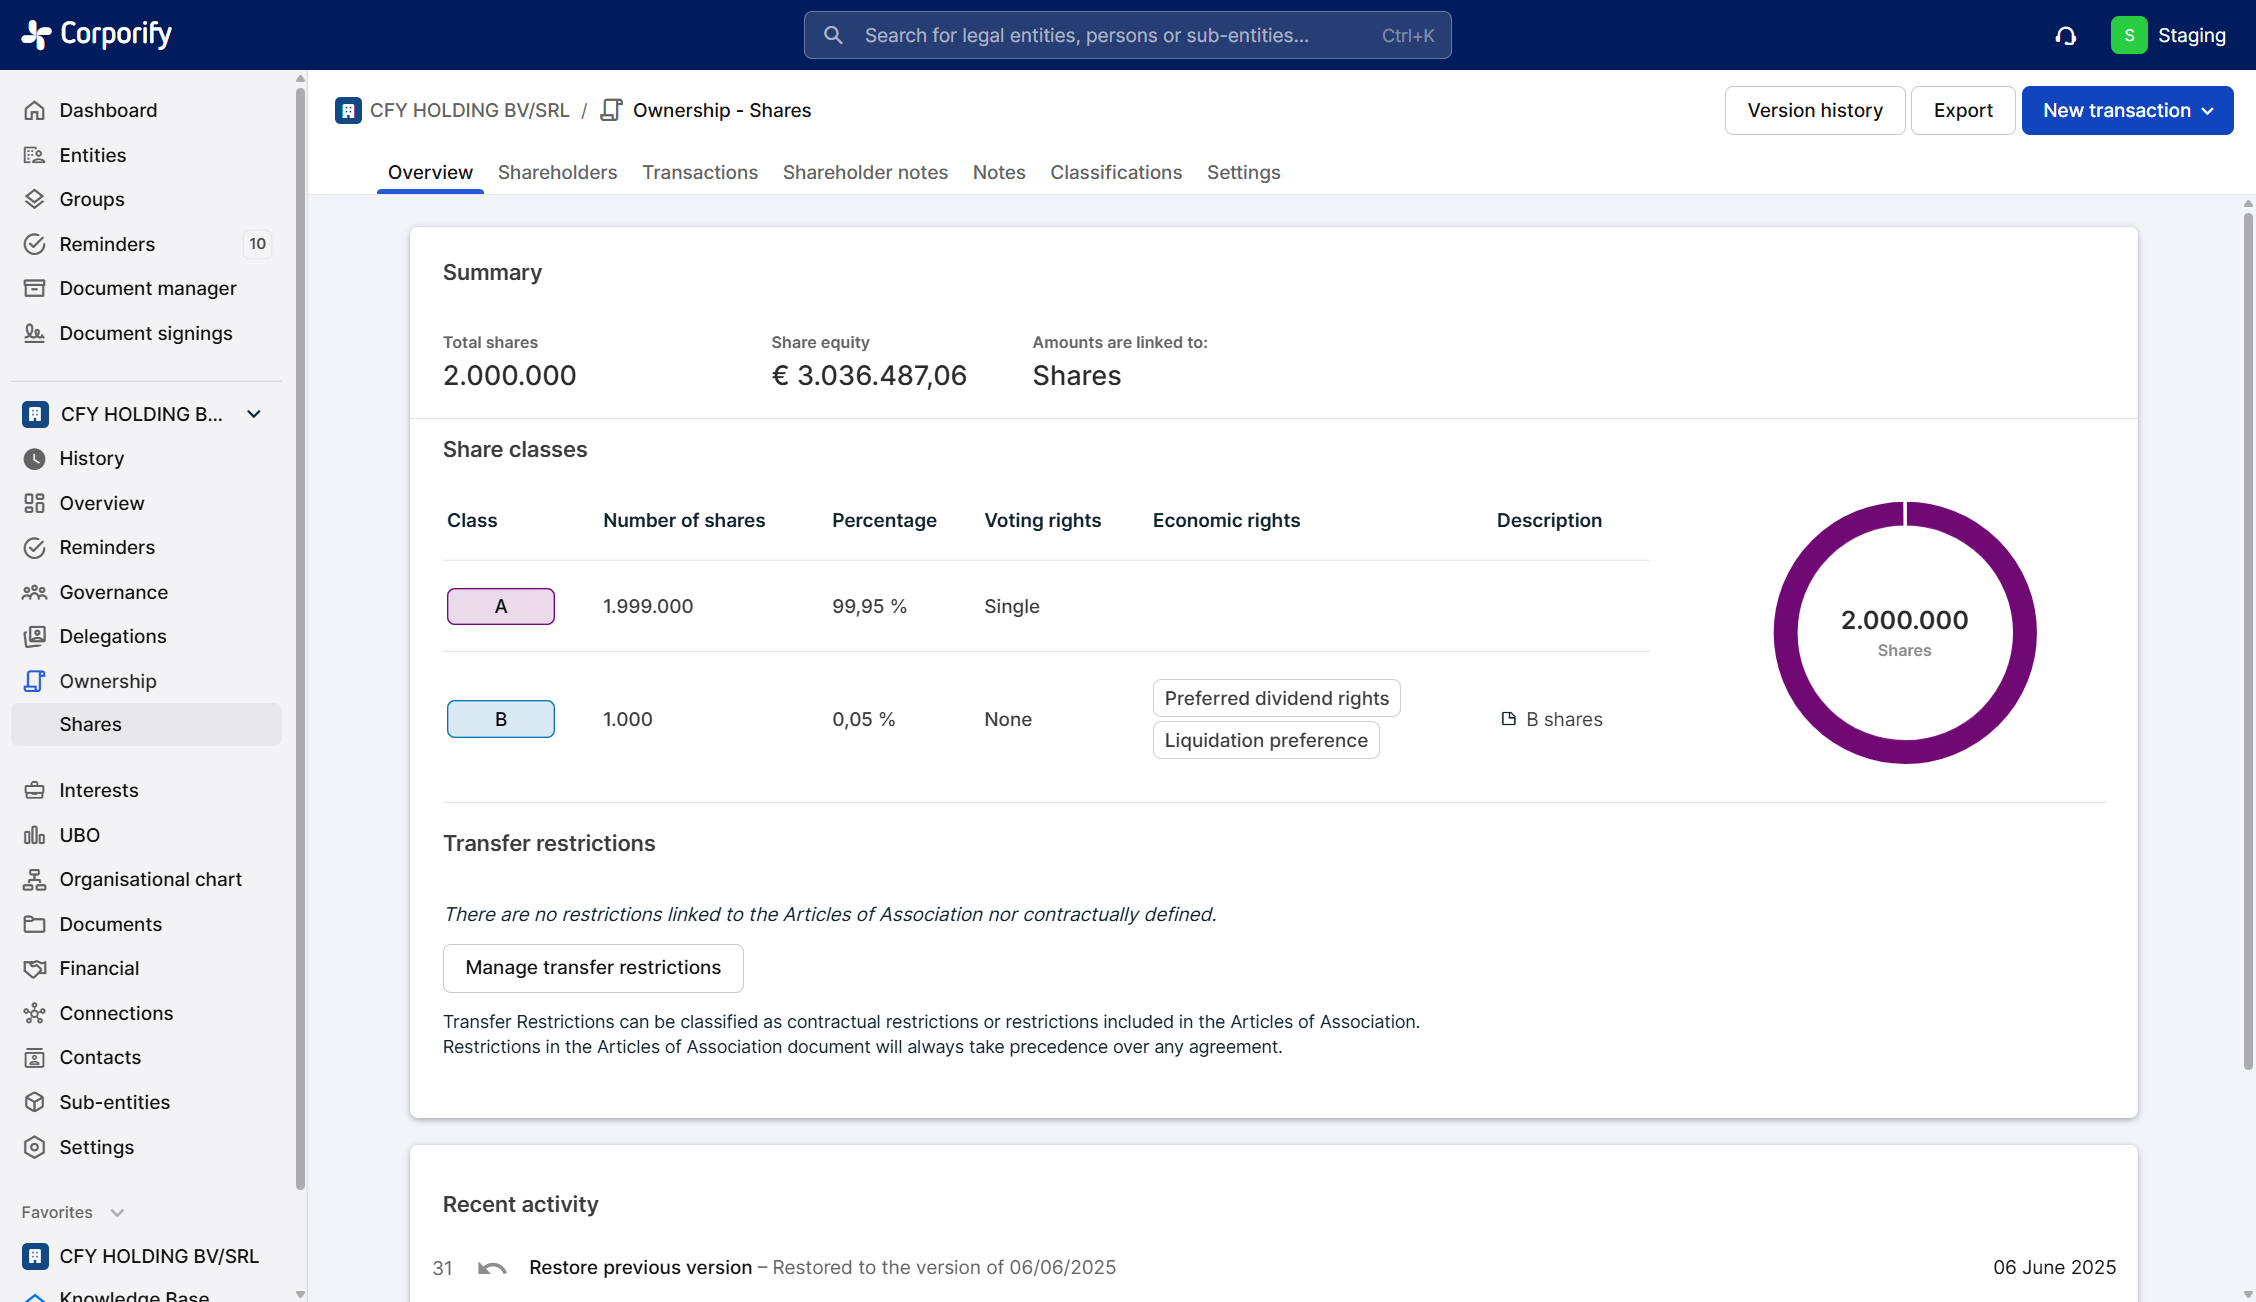
Task: Click the blue class B swatch badge
Action: click(501, 719)
